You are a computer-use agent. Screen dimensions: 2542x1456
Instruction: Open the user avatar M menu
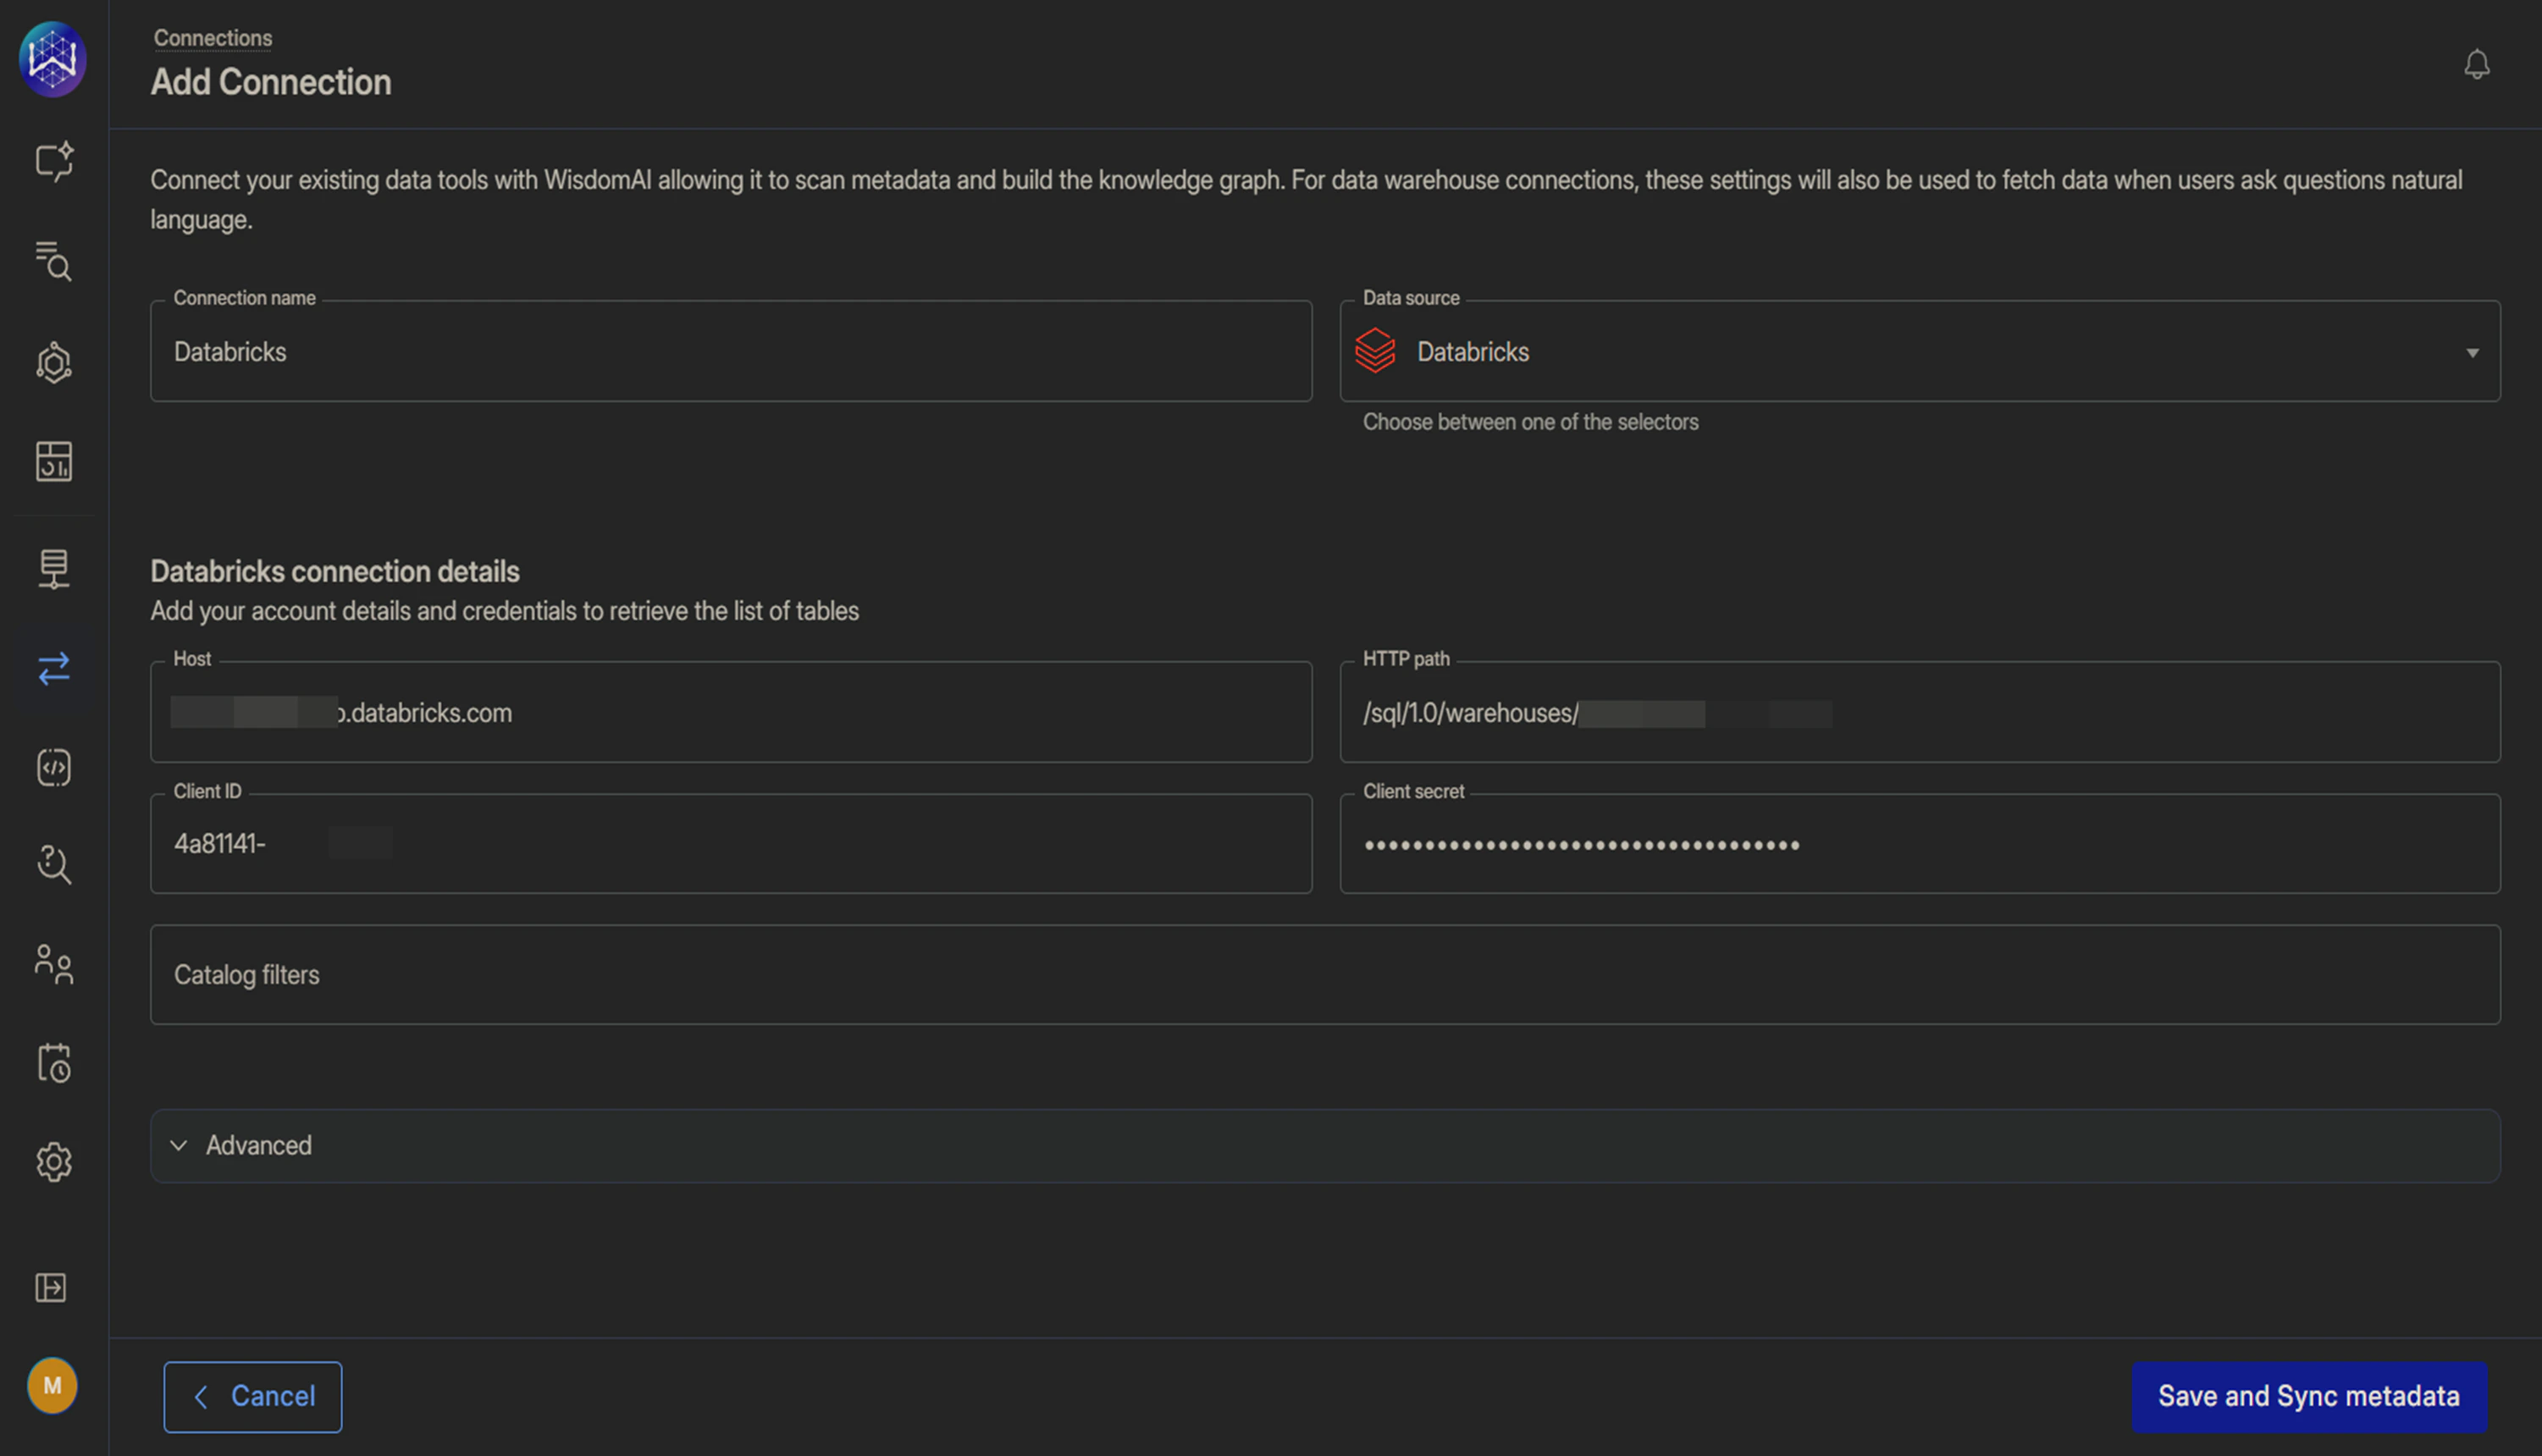click(x=52, y=1385)
